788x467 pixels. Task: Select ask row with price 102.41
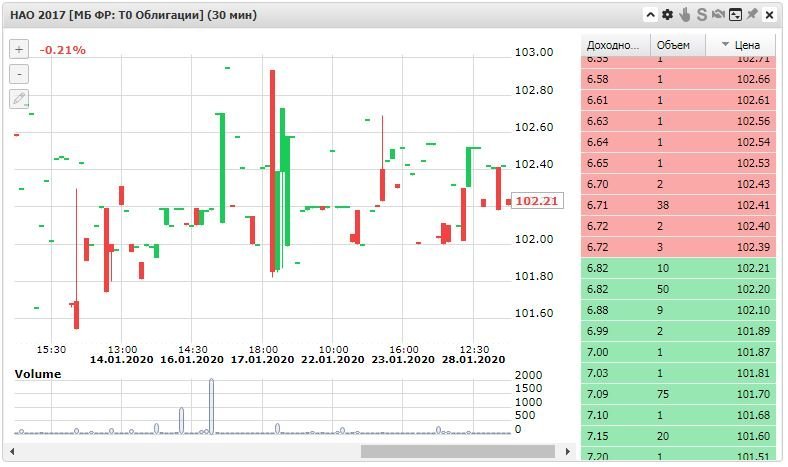pyautogui.click(x=679, y=205)
